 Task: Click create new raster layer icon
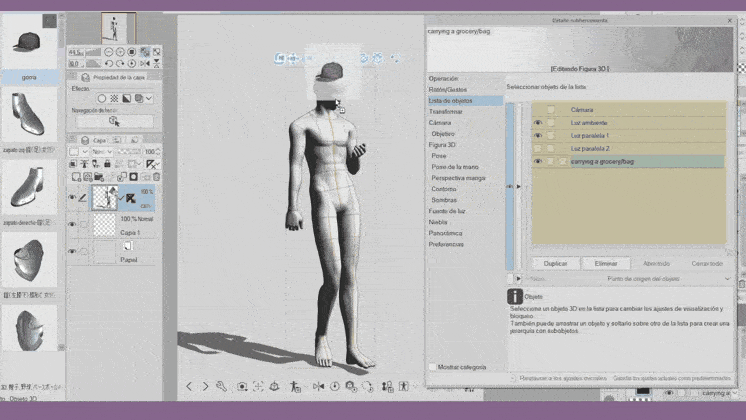click(76, 177)
